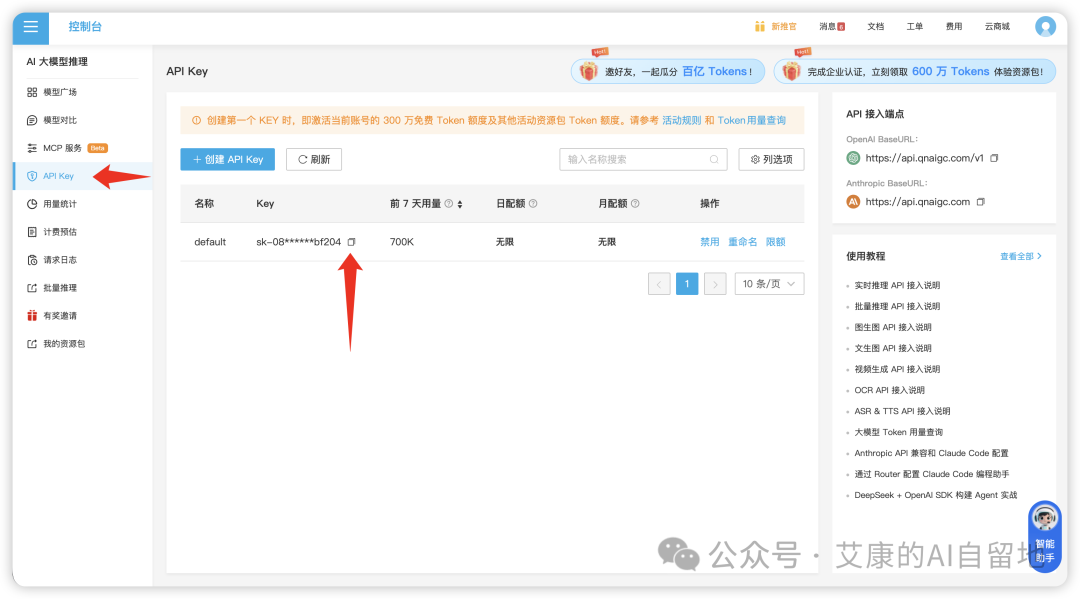1080x599 pixels.
Task: Click 禁用 for default key
Action: point(709,242)
